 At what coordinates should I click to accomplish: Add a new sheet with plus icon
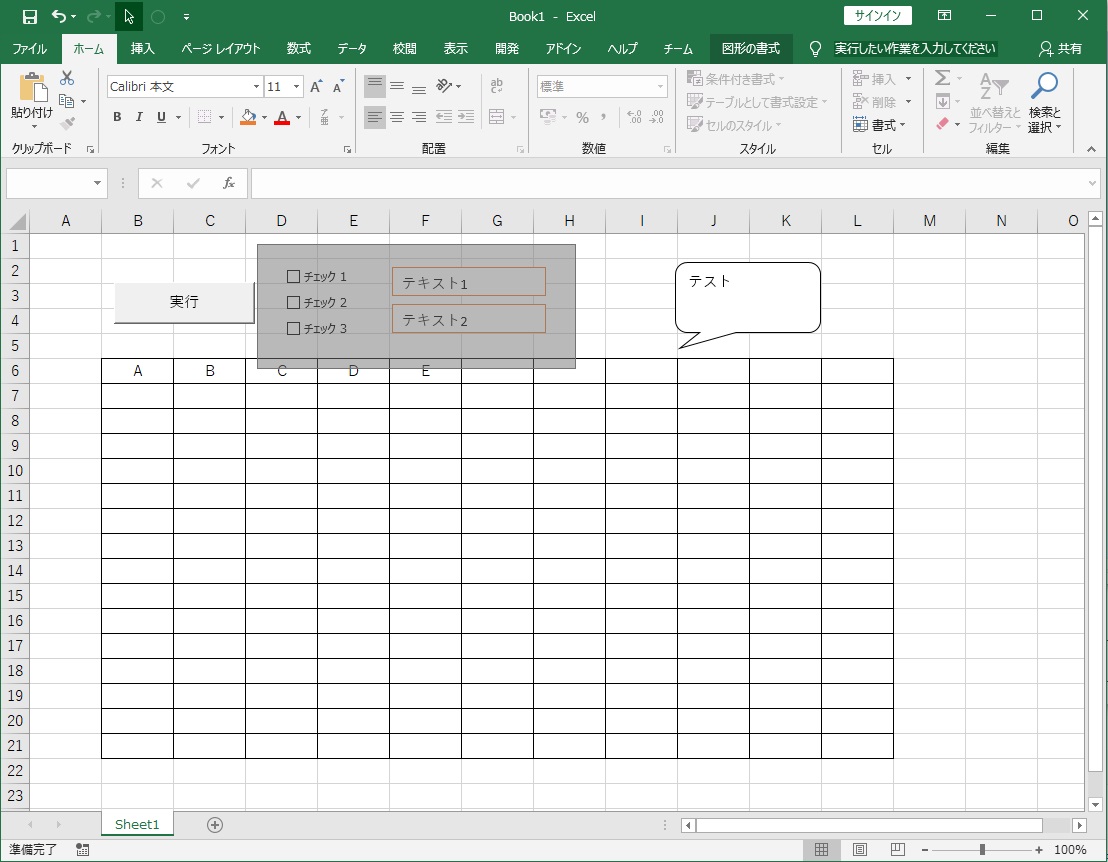(215, 825)
